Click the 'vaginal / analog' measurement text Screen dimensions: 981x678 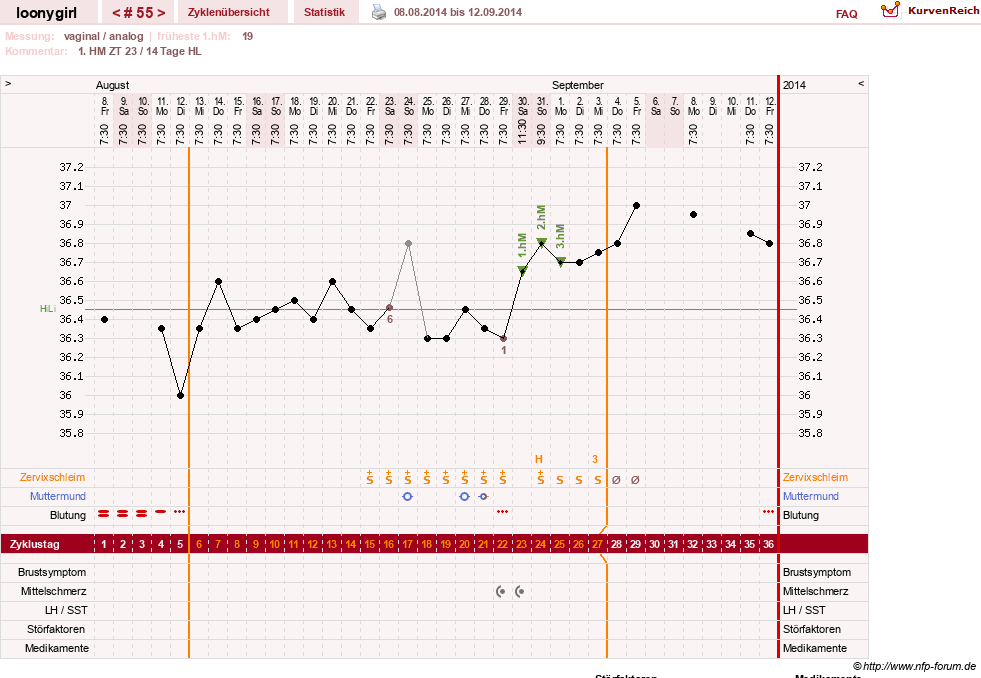coord(103,36)
